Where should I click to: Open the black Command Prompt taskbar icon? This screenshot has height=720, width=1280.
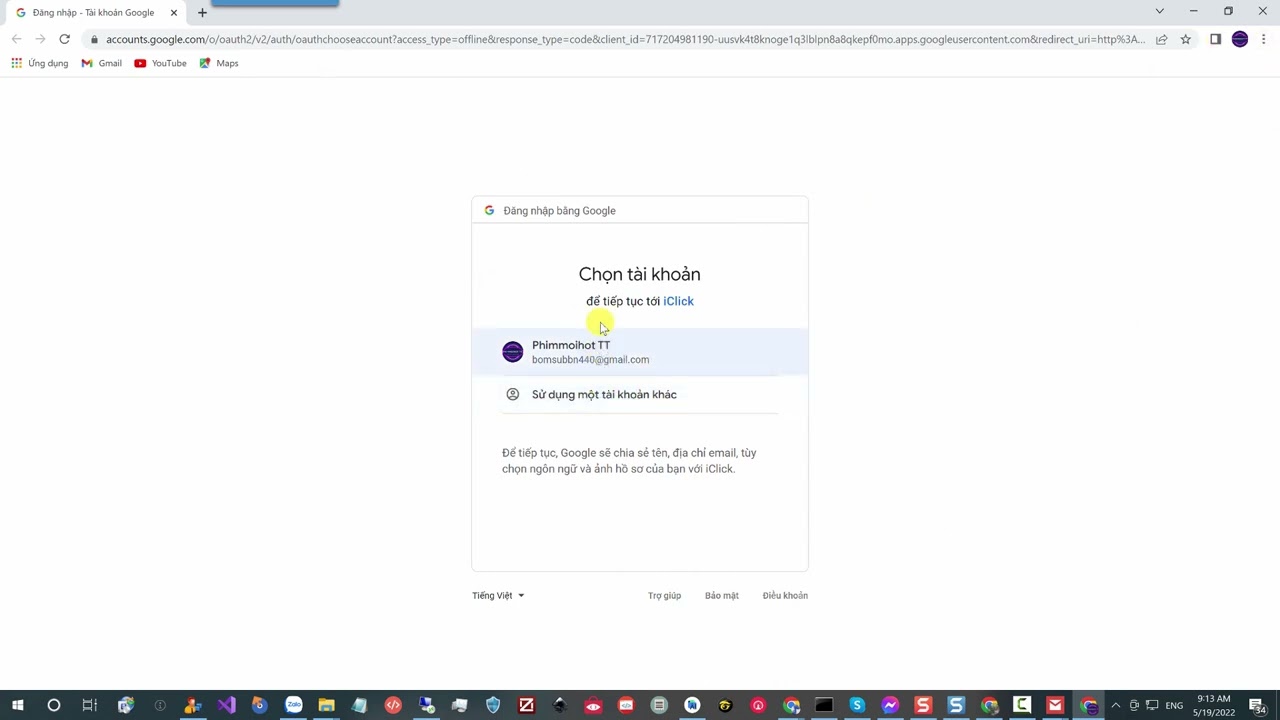tap(824, 705)
